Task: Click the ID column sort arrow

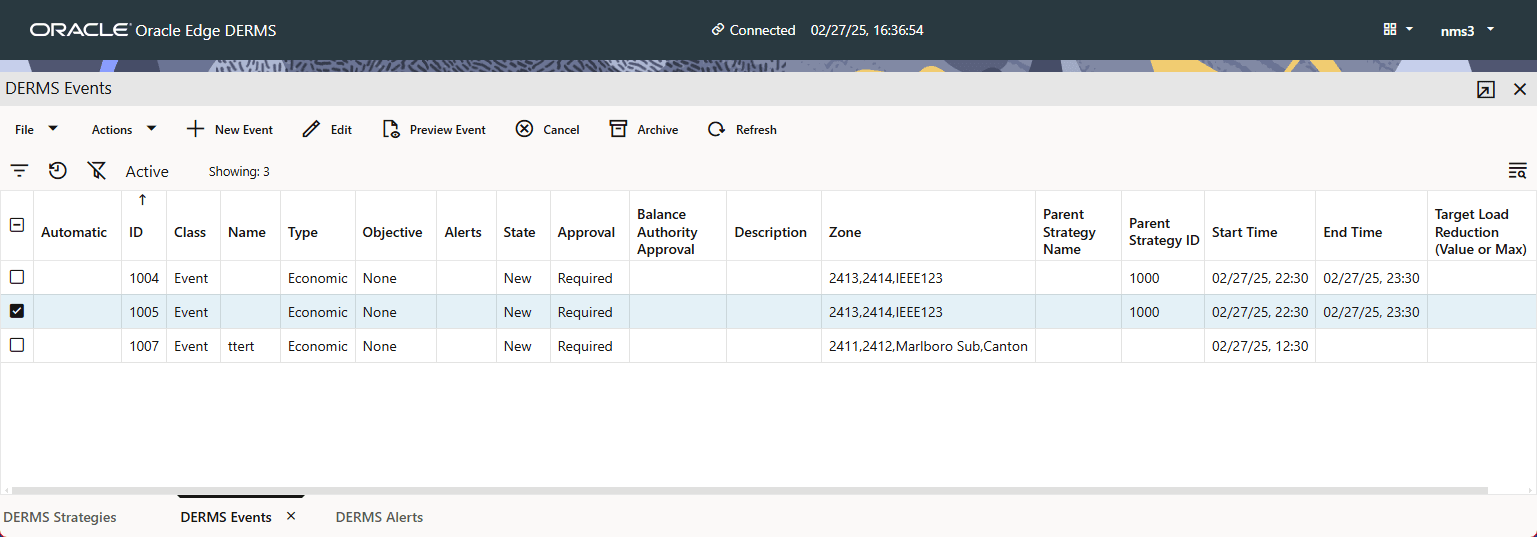Action: click(143, 200)
